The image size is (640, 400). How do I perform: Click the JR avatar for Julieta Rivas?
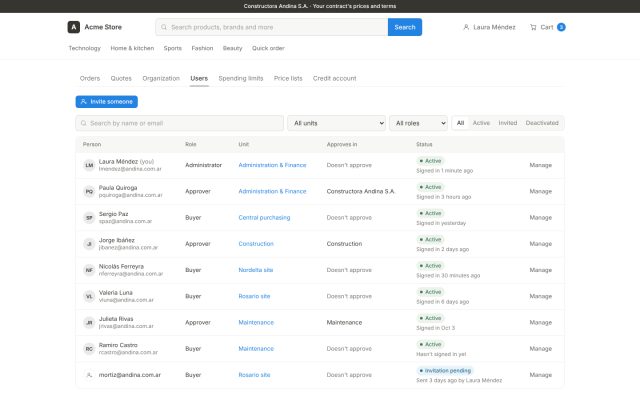tap(89, 322)
